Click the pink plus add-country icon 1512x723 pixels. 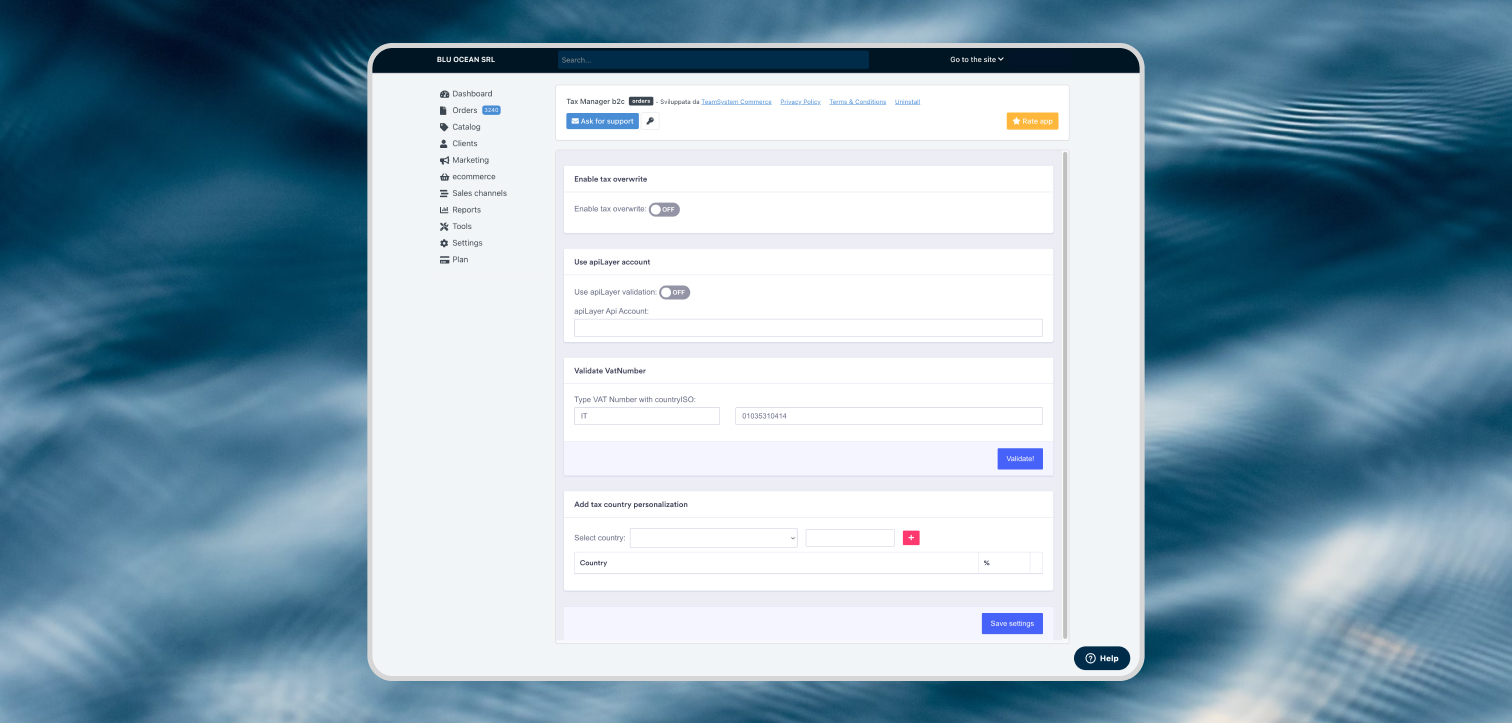pyautogui.click(x=911, y=538)
